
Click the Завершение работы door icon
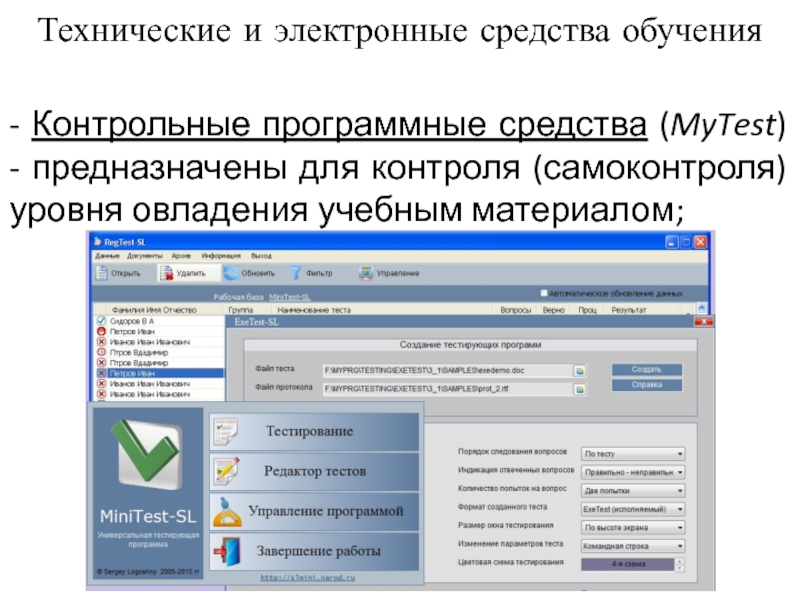[x=227, y=551]
